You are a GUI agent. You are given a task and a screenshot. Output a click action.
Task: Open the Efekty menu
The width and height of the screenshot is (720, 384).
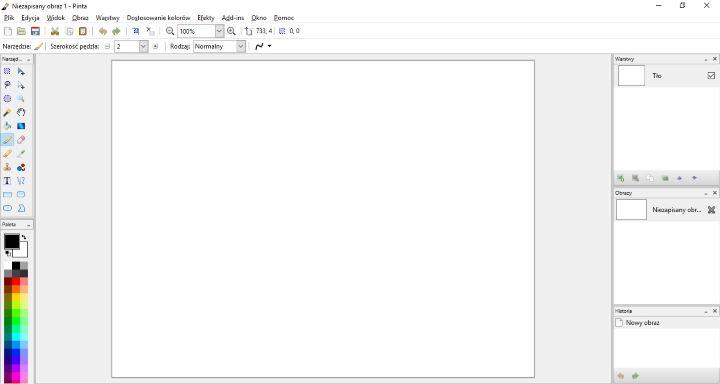[206, 18]
